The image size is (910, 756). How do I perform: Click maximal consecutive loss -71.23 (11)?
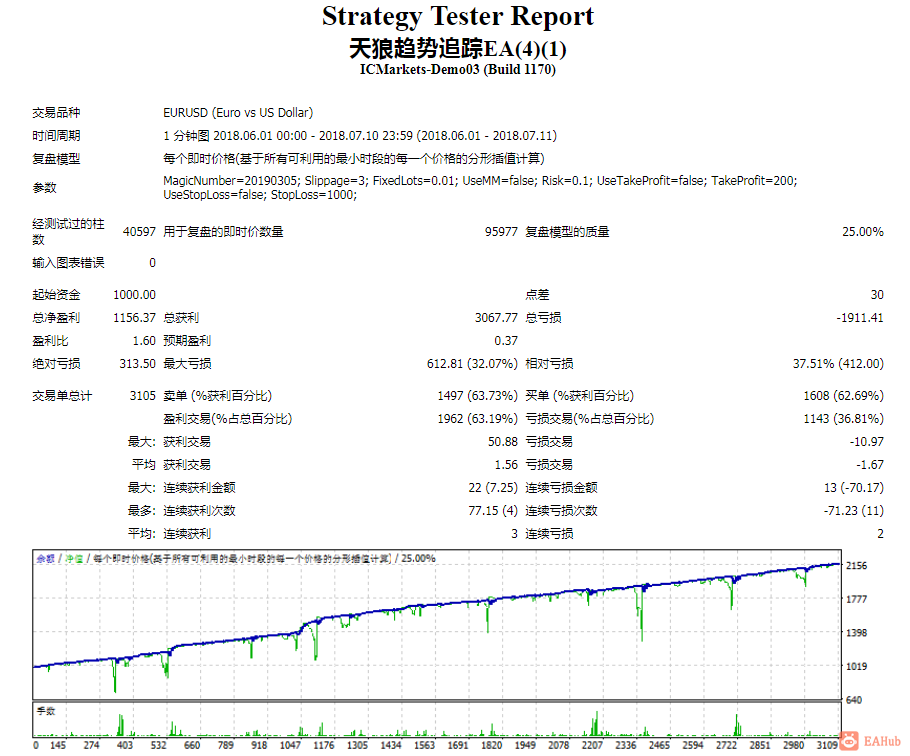(854, 511)
